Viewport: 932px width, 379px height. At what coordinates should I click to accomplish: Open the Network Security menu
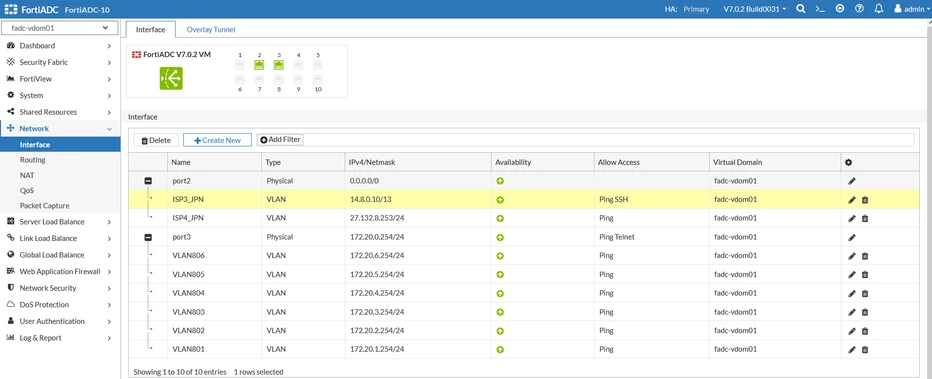[x=59, y=288]
